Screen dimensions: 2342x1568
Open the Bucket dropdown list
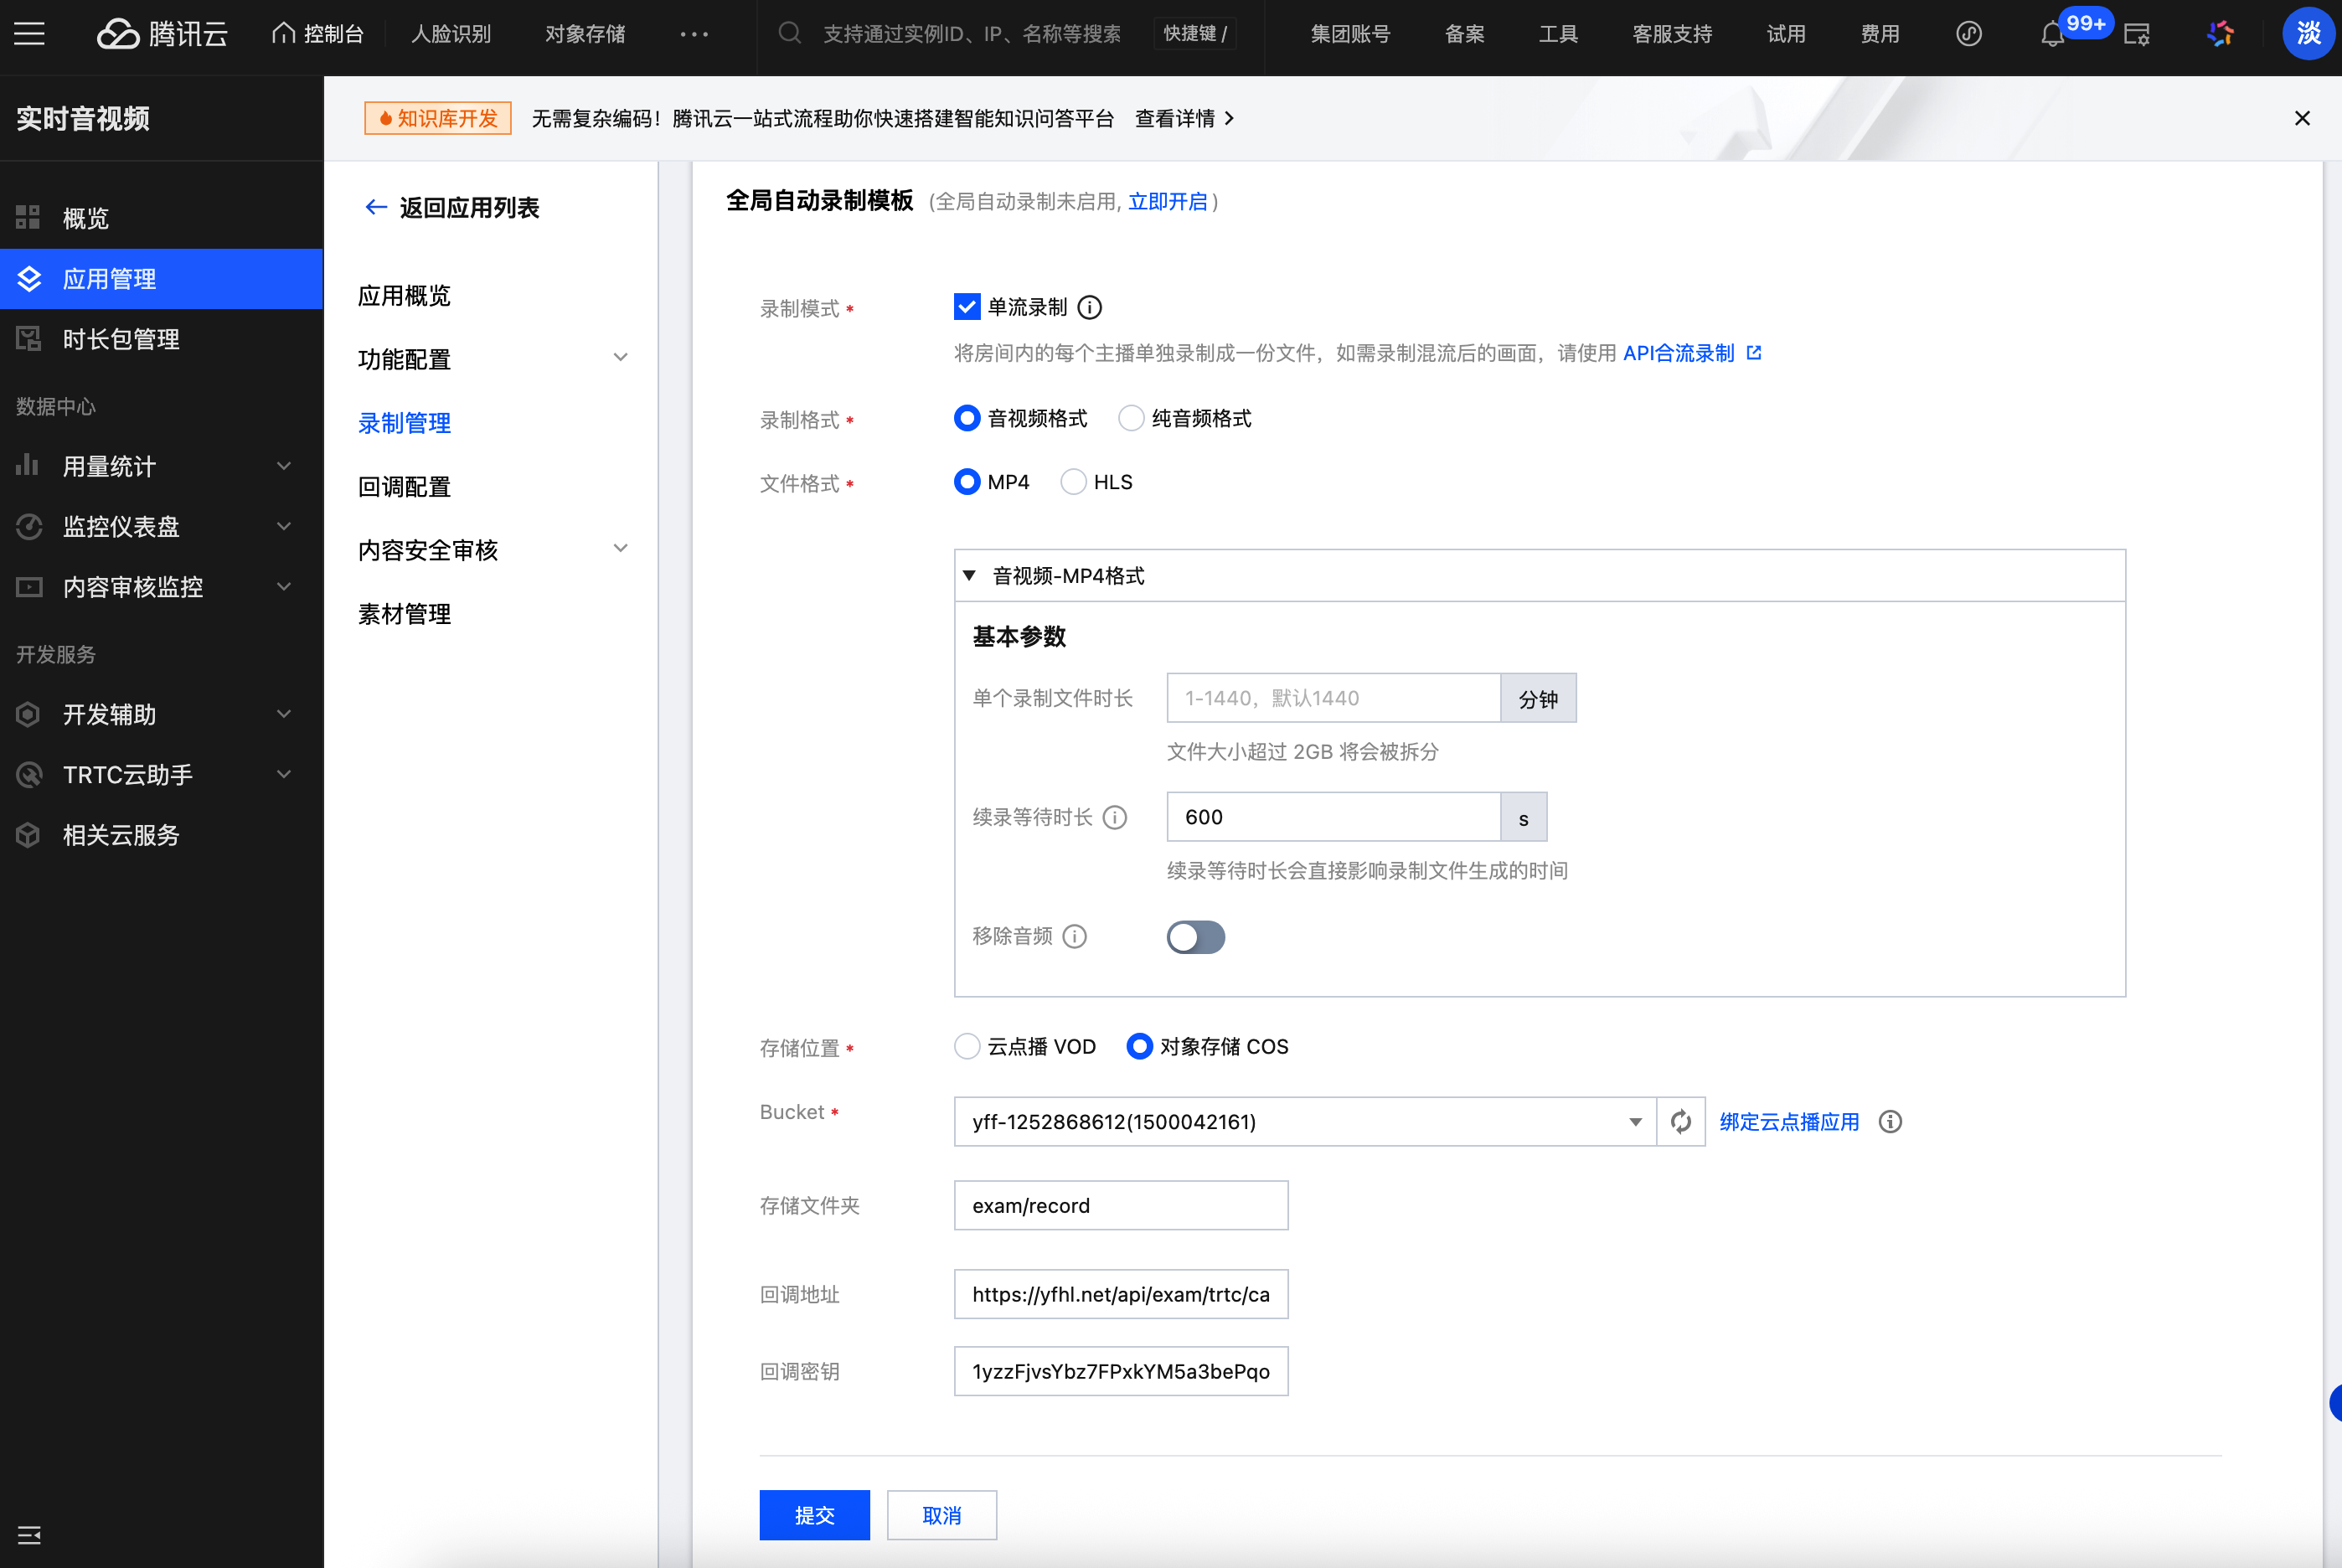[1304, 1121]
